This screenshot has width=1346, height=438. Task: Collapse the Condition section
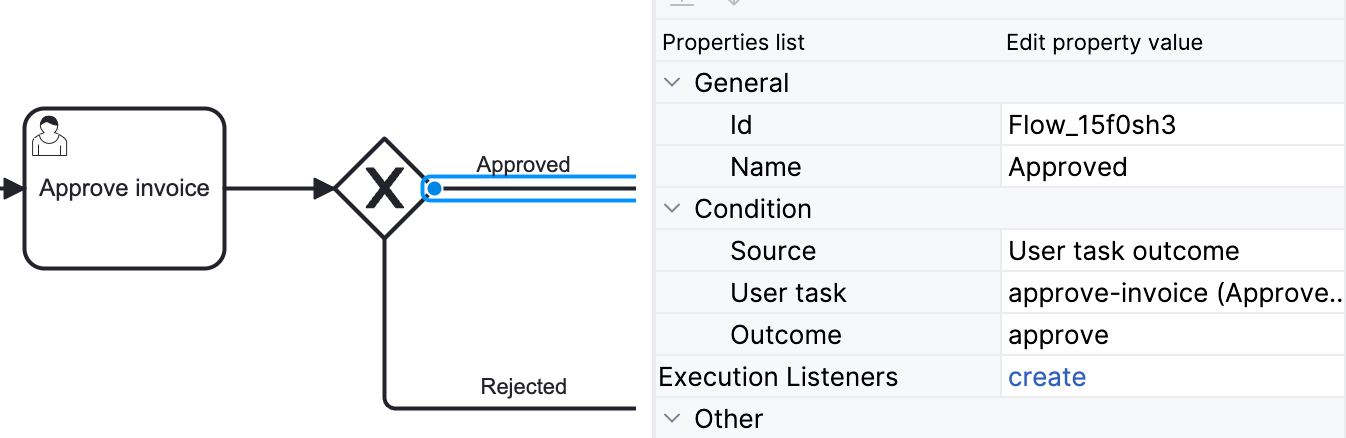point(671,209)
